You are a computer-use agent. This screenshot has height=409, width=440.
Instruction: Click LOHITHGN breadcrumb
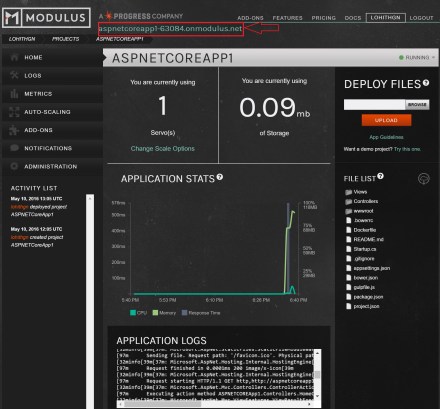pyautogui.click(x=22, y=39)
